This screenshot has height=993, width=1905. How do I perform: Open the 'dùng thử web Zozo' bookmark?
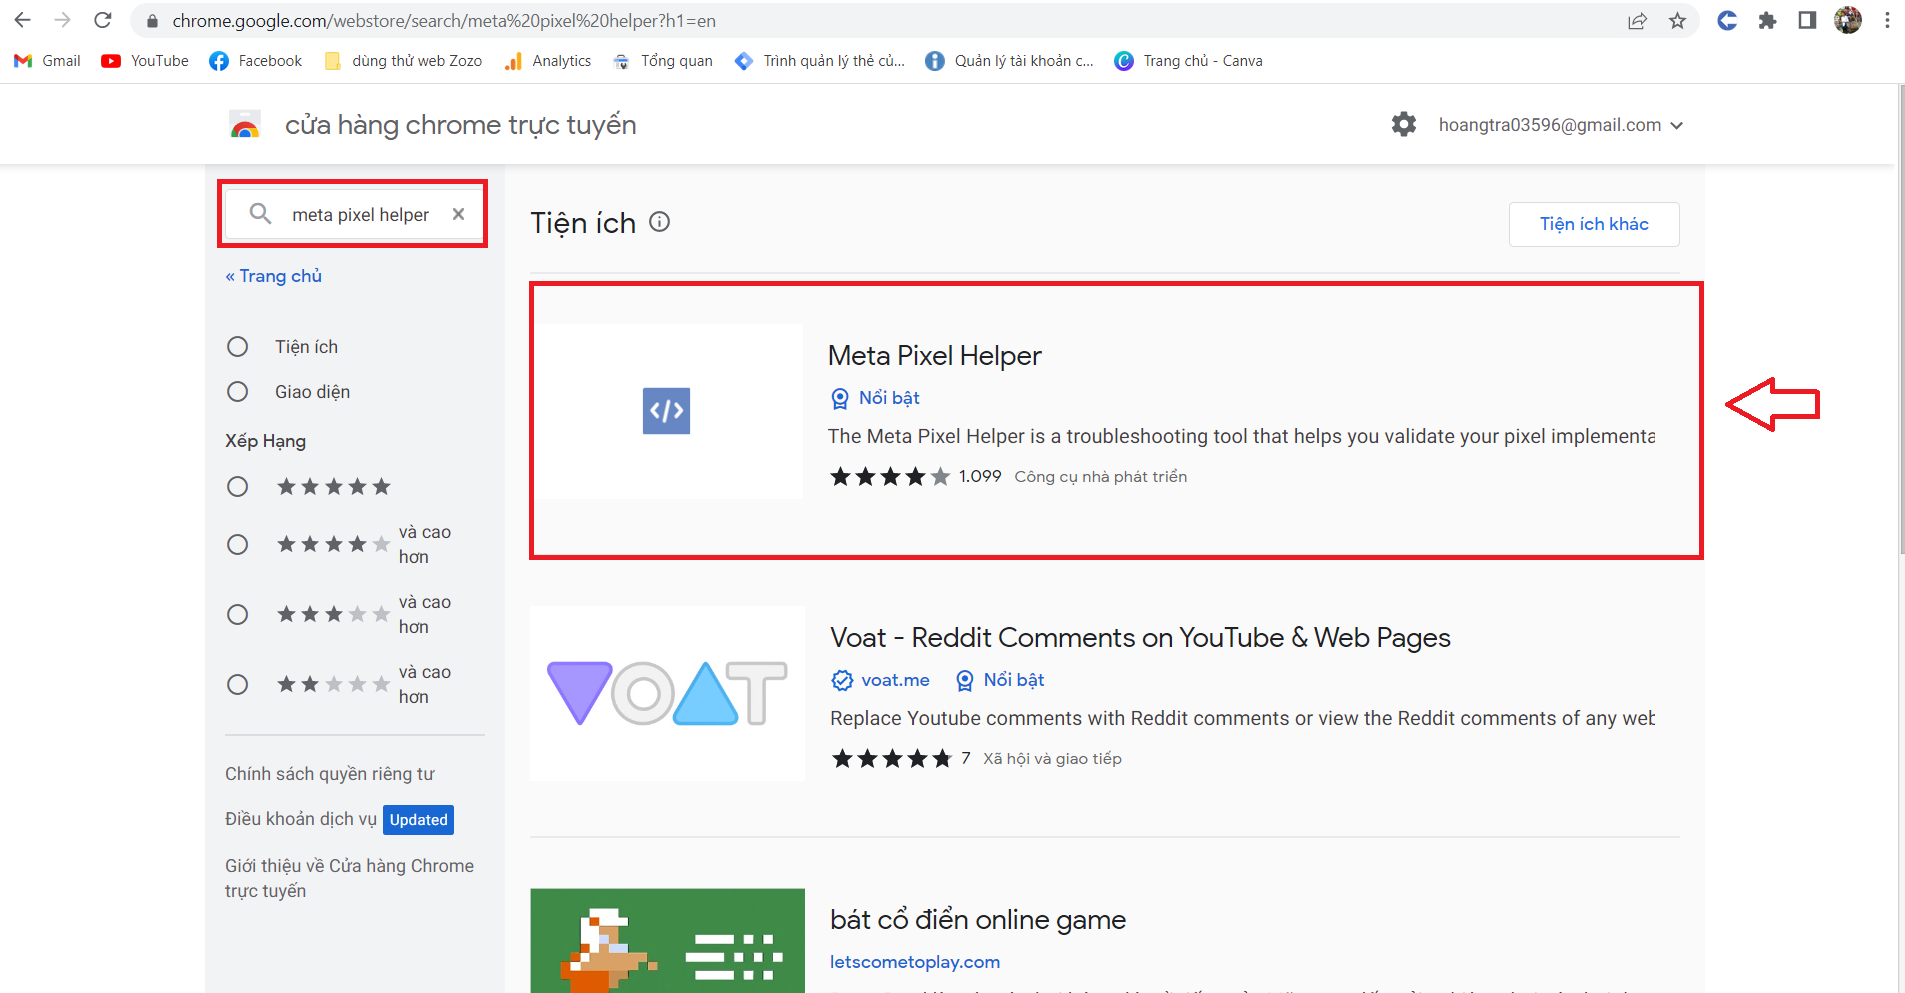(x=403, y=61)
